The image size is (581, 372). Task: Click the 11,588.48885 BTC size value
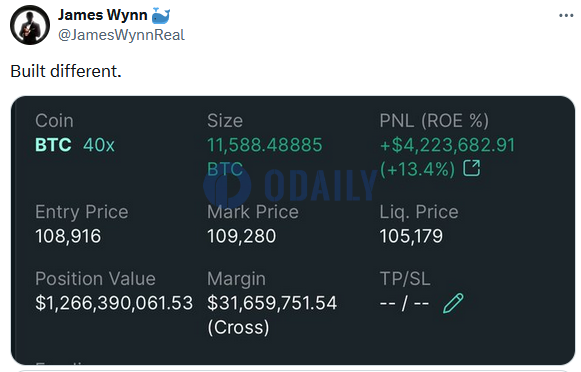point(265,156)
